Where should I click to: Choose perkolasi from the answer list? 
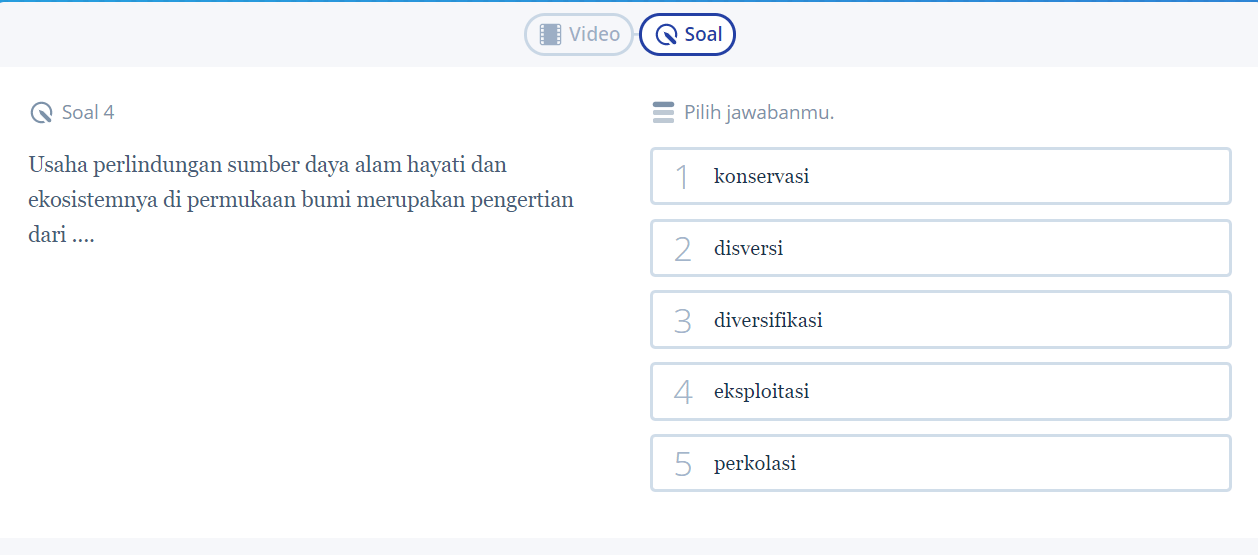(940, 463)
